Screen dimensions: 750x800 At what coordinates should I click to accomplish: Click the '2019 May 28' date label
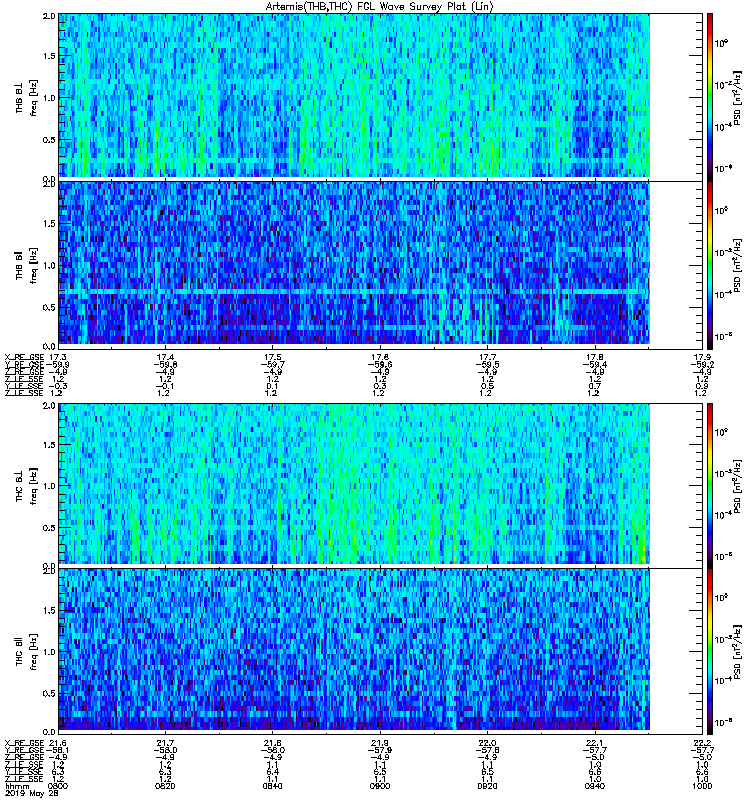[x=32, y=794]
